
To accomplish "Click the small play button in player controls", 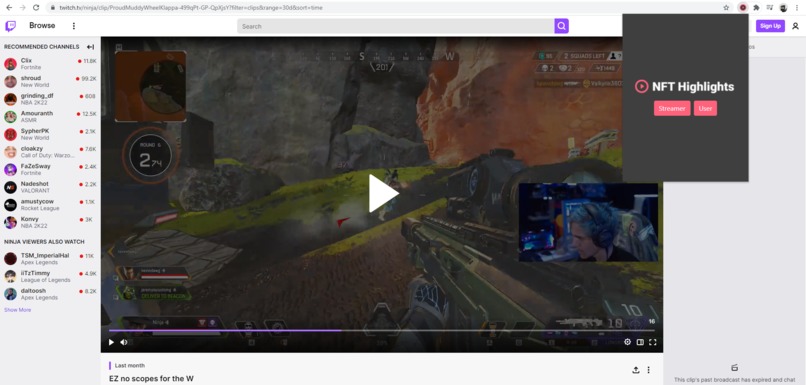I will tap(111, 342).
